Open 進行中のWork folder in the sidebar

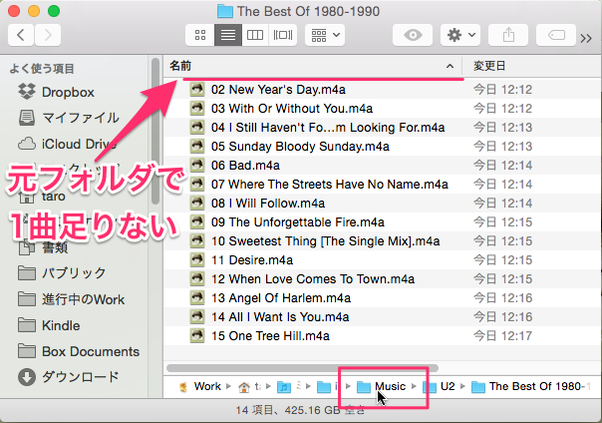(71, 299)
